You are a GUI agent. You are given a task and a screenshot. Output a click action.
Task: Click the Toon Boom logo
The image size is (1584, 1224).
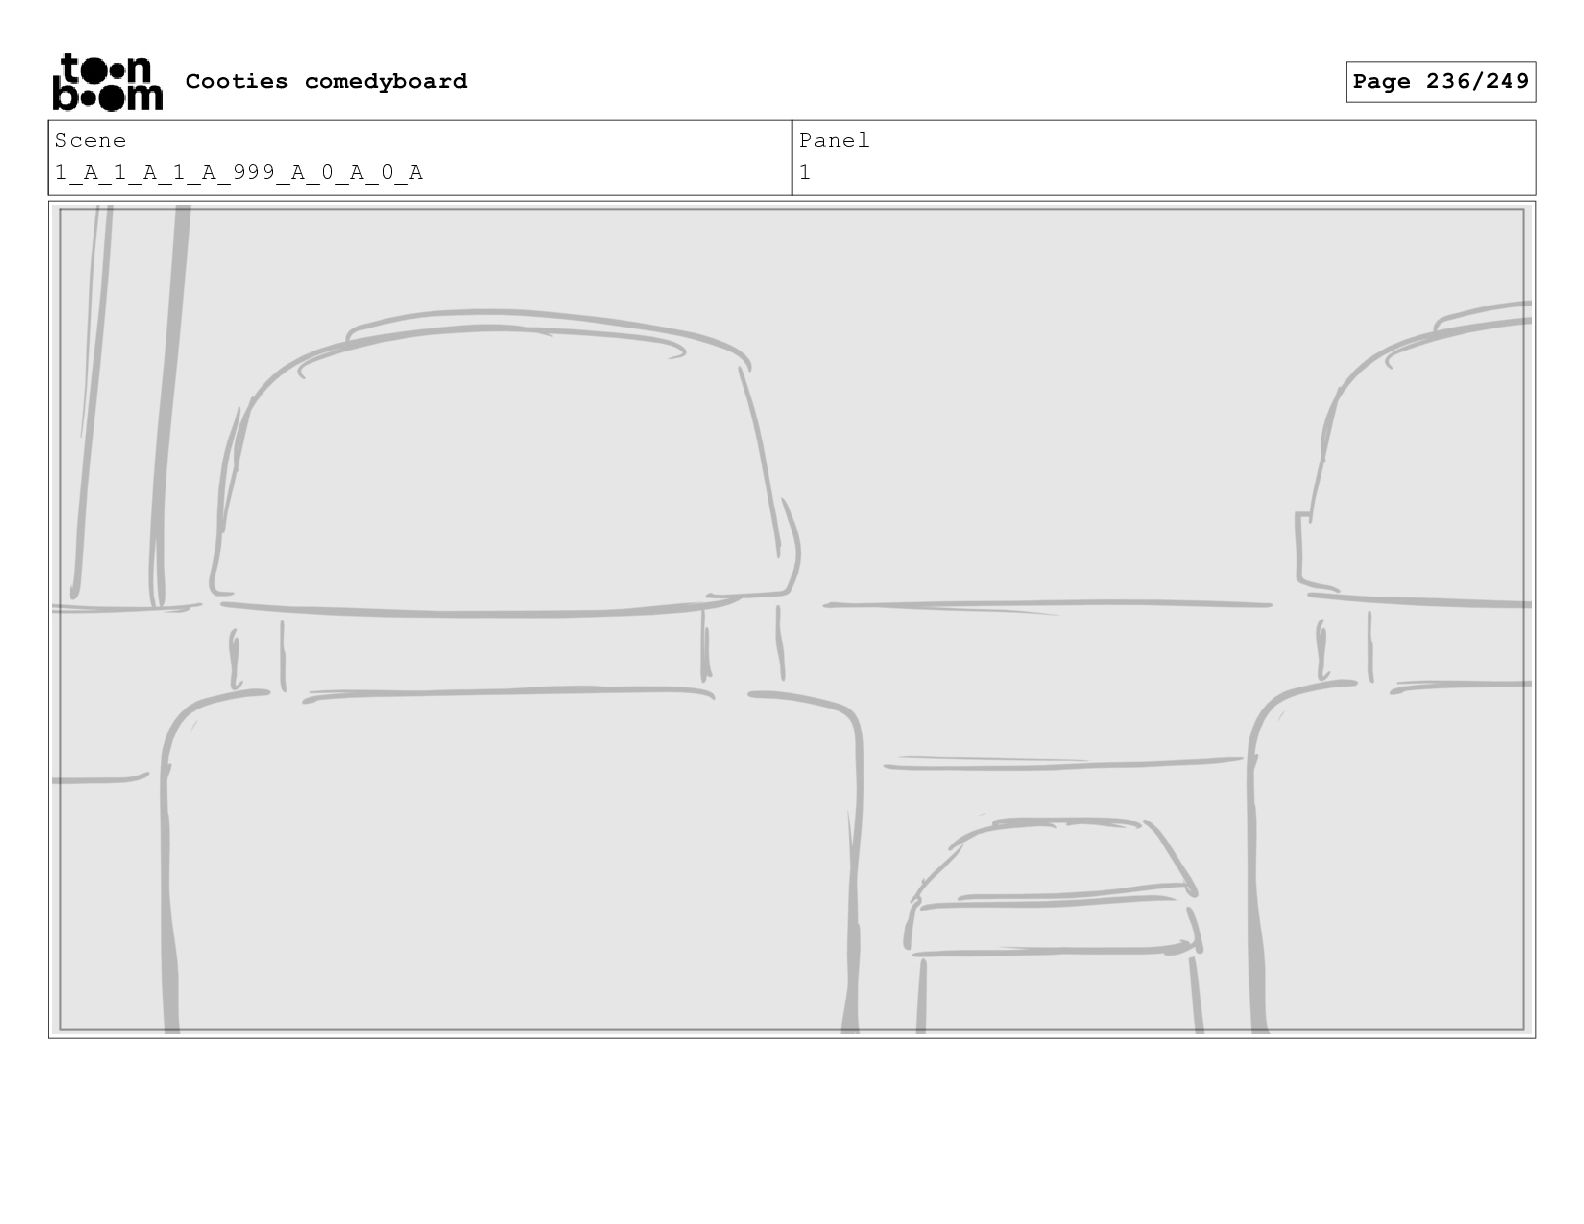click(x=107, y=82)
